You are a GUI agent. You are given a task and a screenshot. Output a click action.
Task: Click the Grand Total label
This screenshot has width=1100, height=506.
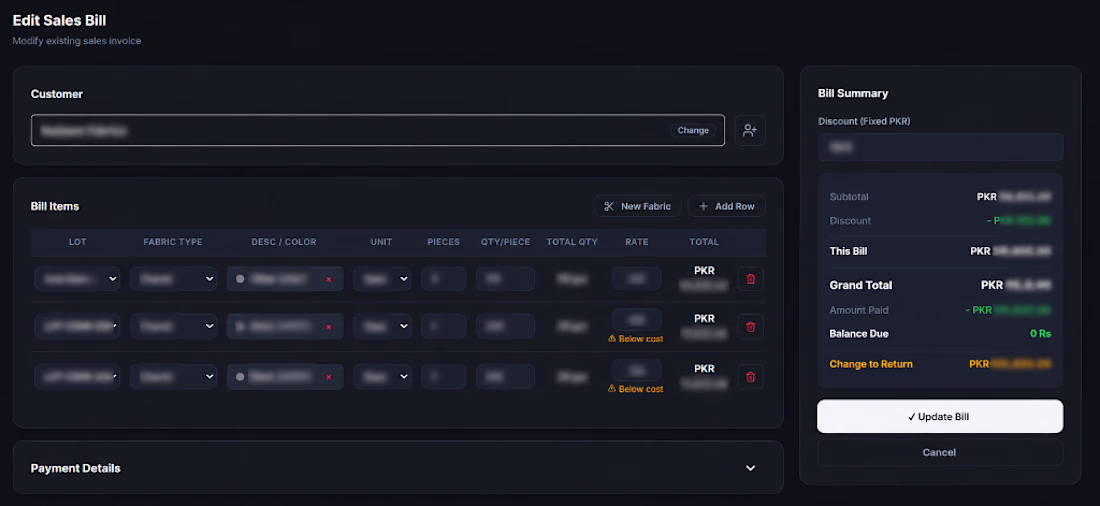(x=861, y=285)
